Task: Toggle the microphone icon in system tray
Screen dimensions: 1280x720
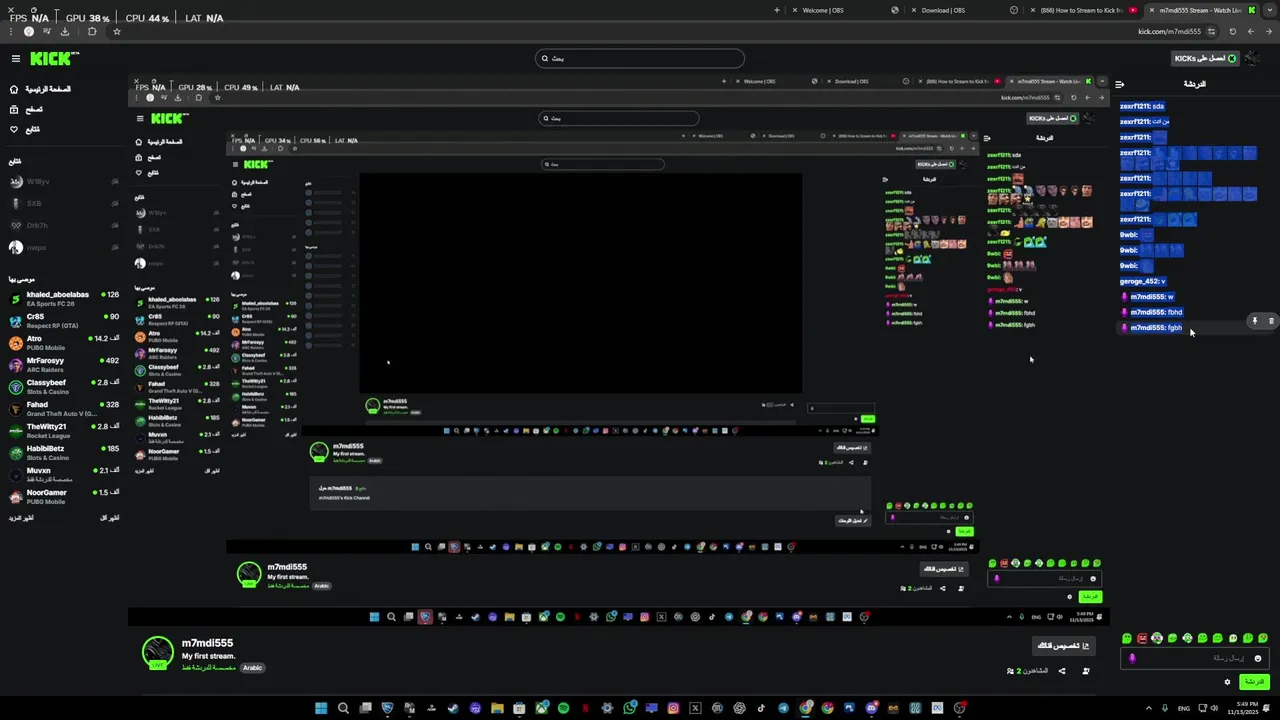Action: [x=1165, y=708]
